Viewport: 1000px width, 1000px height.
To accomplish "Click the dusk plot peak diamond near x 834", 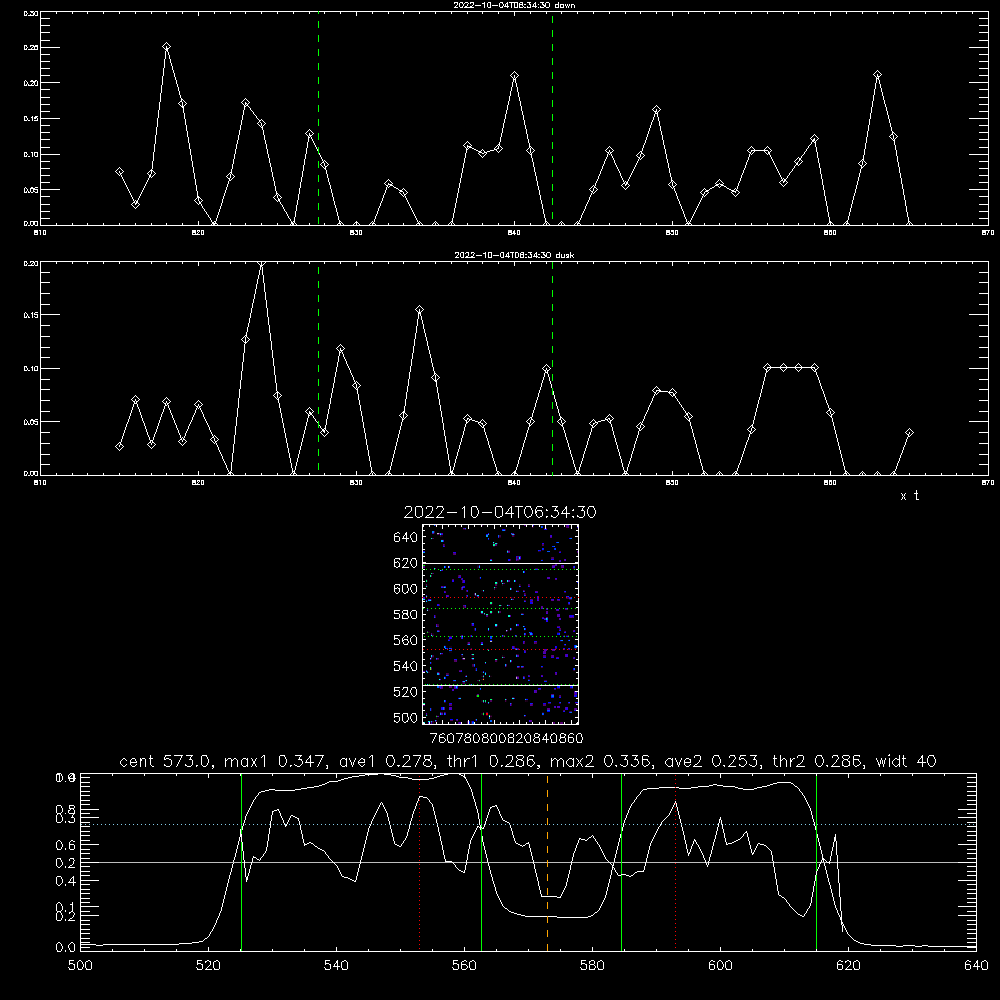I will (419, 310).
